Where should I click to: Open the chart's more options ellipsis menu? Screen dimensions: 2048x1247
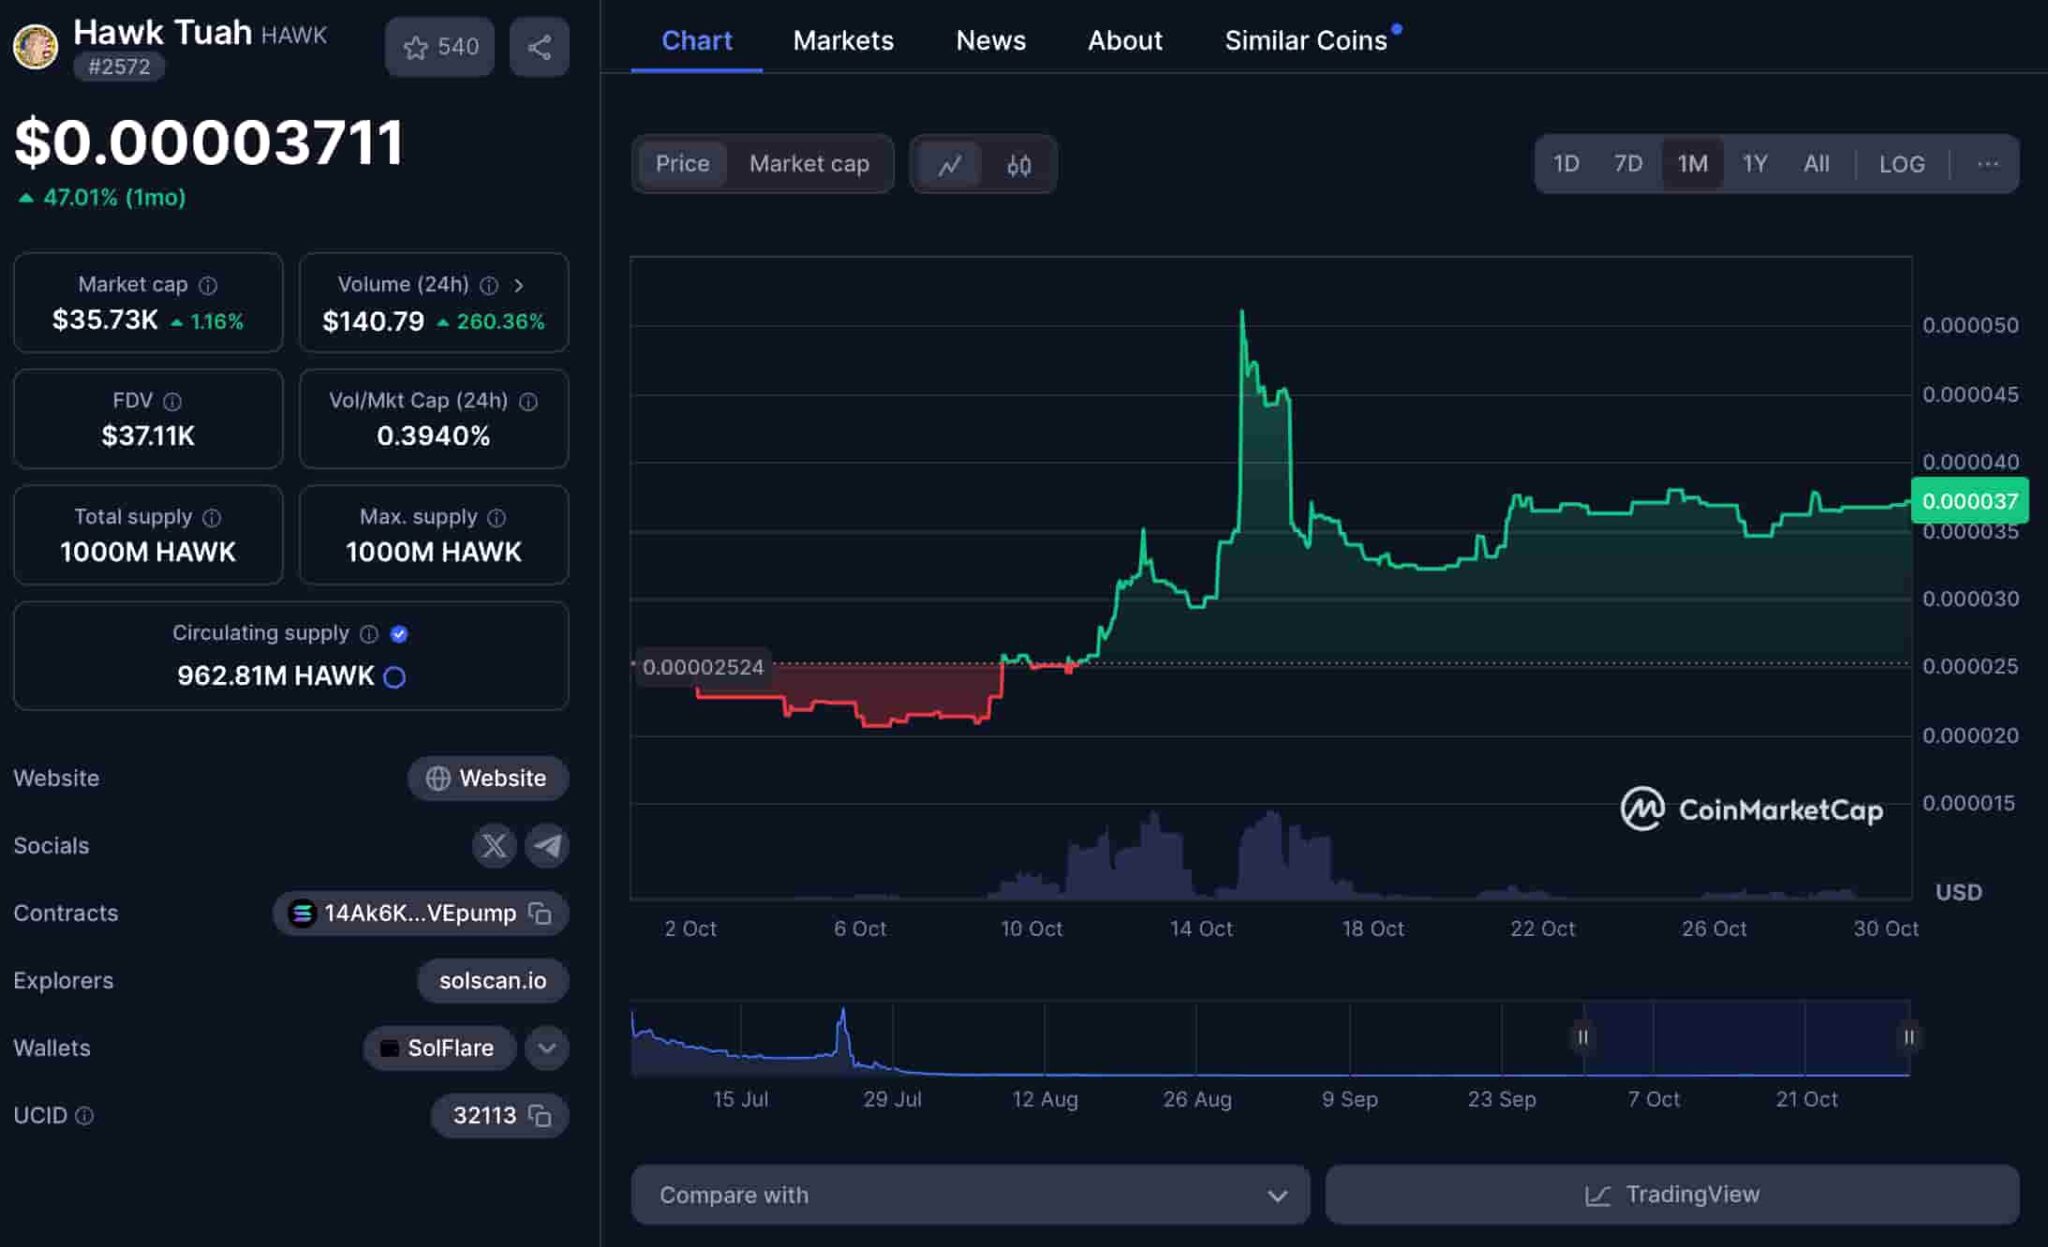click(1988, 163)
